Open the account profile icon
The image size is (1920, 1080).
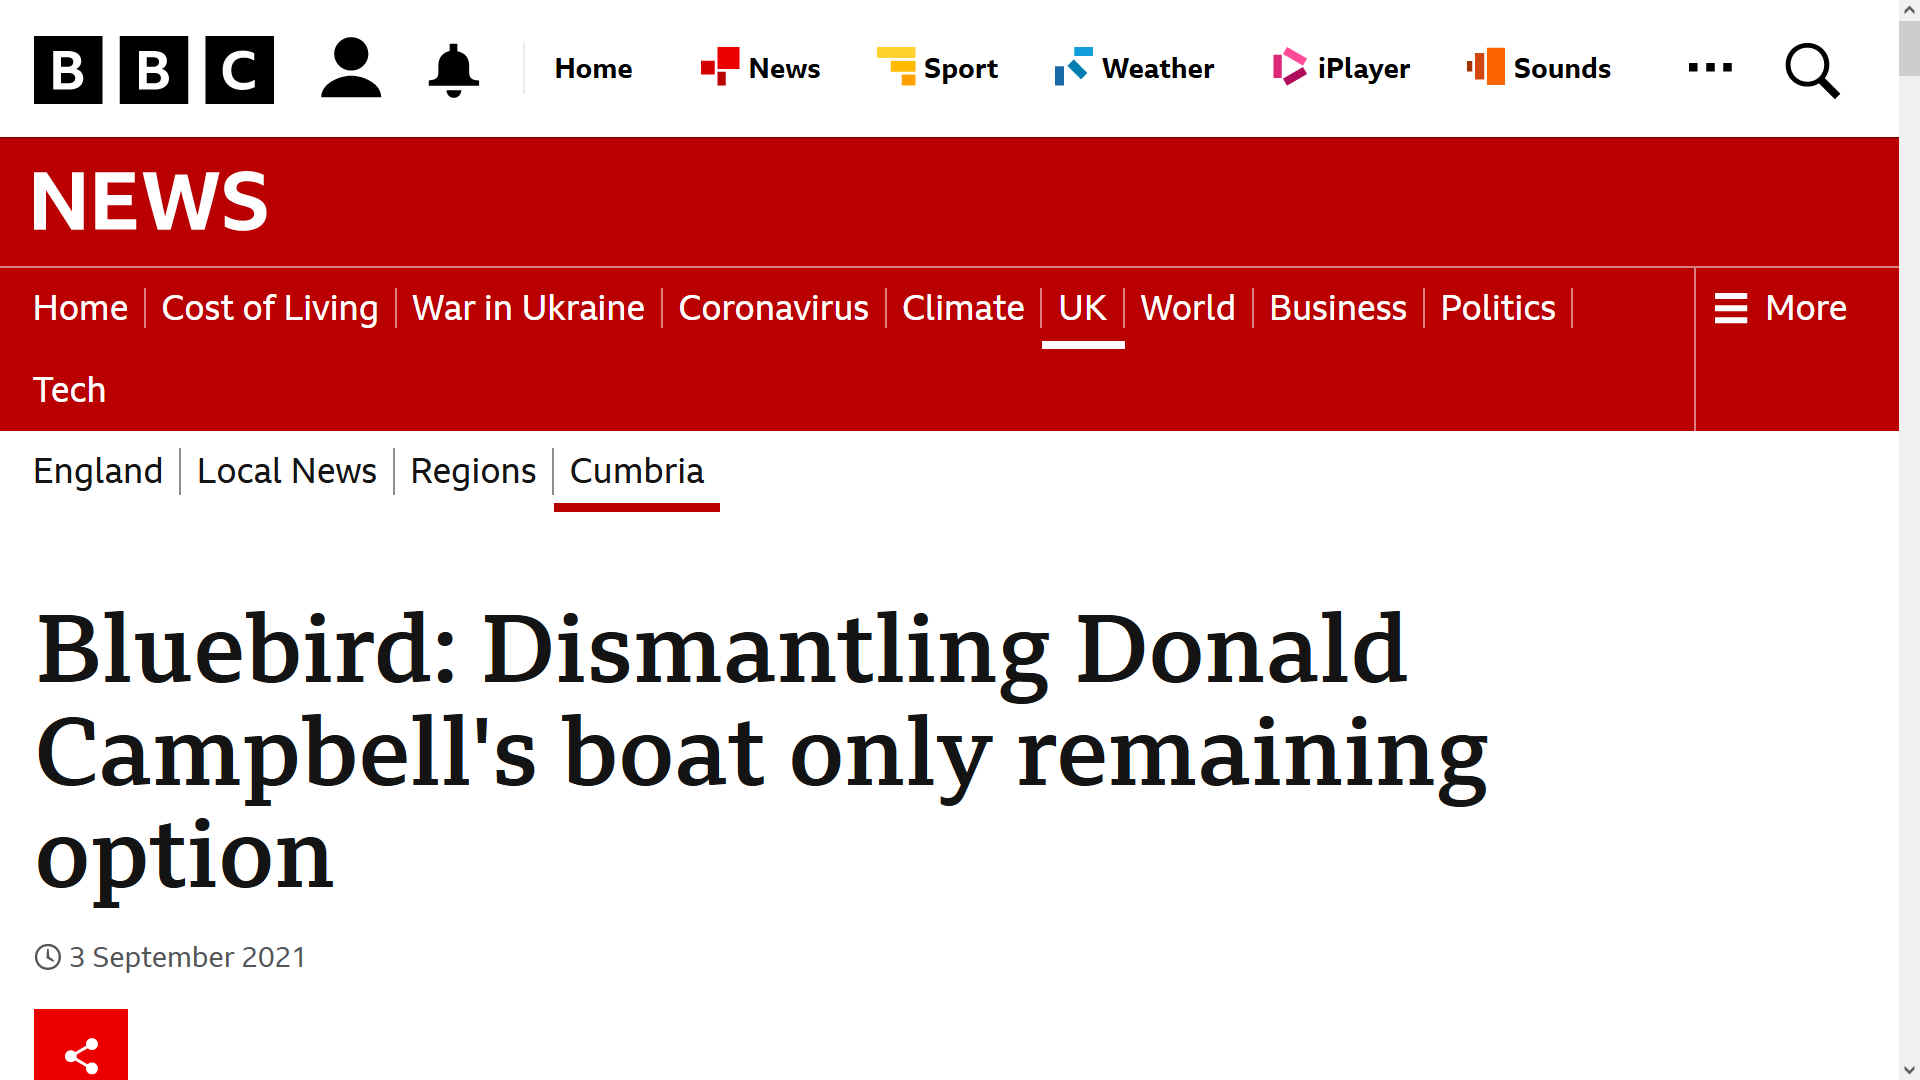(x=351, y=68)
